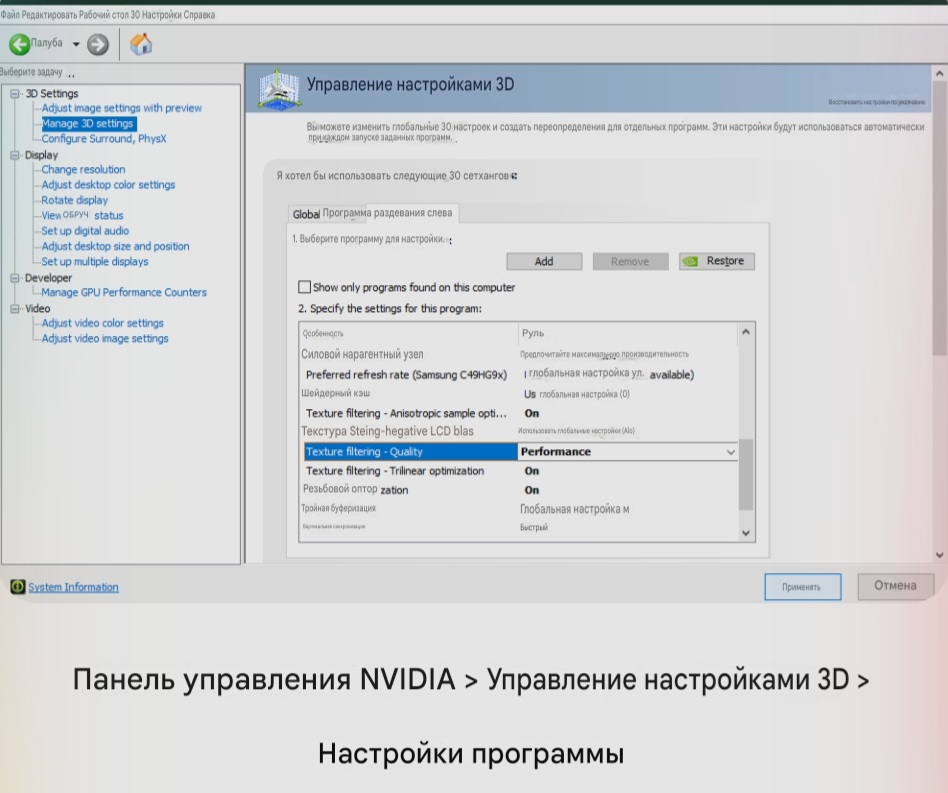
Task: Open Set up multiple displays
Action: [95, 262]
